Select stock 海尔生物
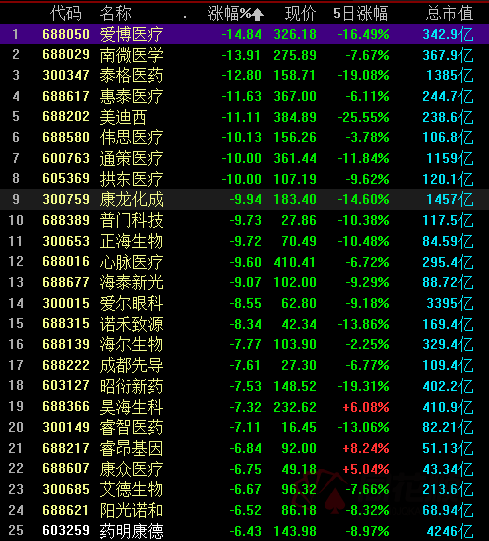 131,344
